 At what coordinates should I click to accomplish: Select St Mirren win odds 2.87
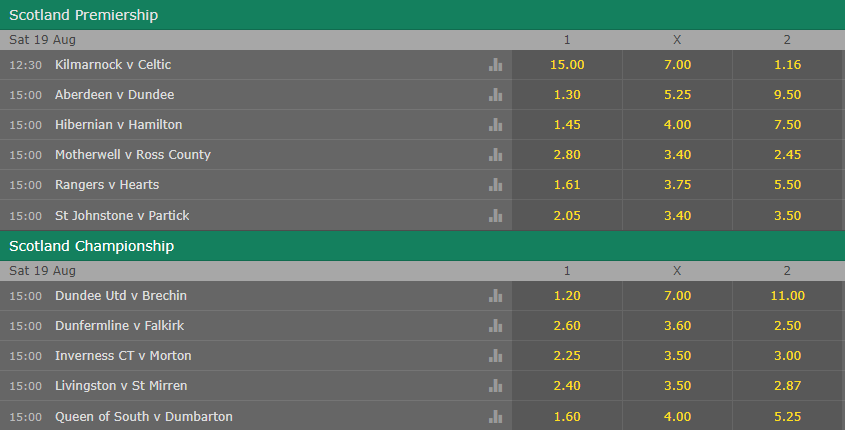[x=788, y=386]
